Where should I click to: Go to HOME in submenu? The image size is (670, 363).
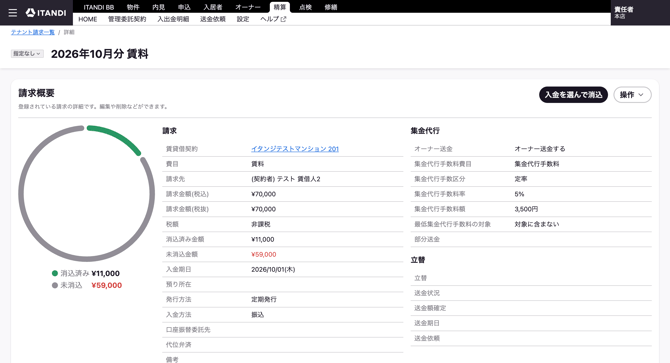88,19
